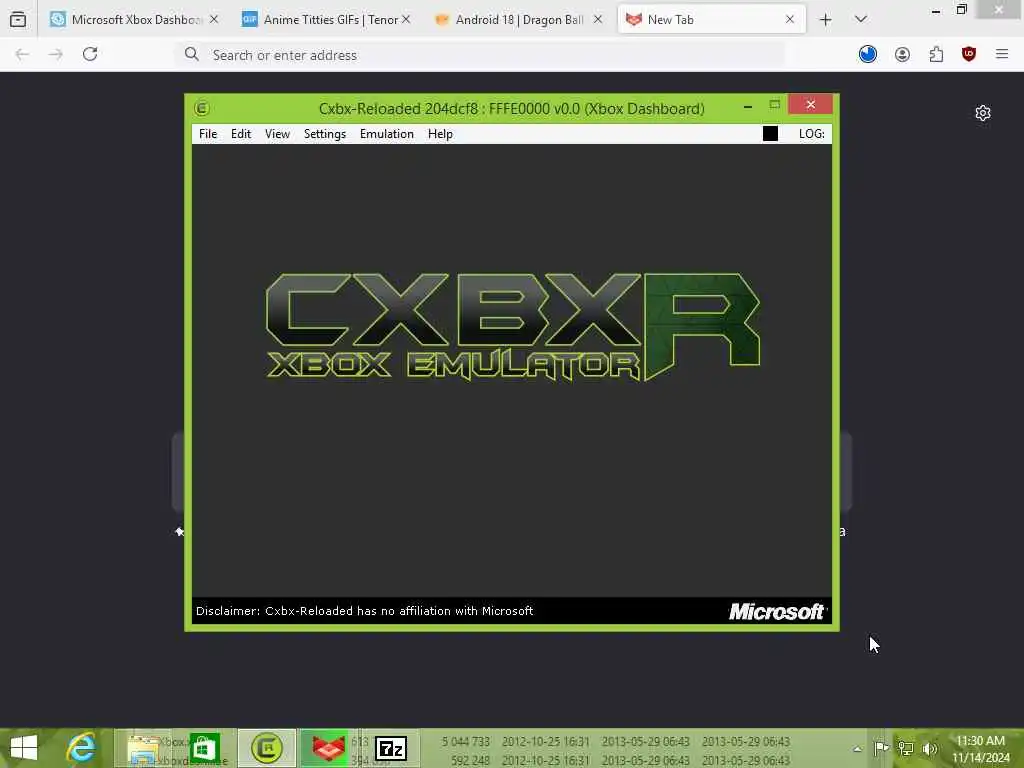This screenshot has height=768, width=1024.
Task: Open the Help menu in Cxbx-Reloaded
Action: (x=440, y=134)
